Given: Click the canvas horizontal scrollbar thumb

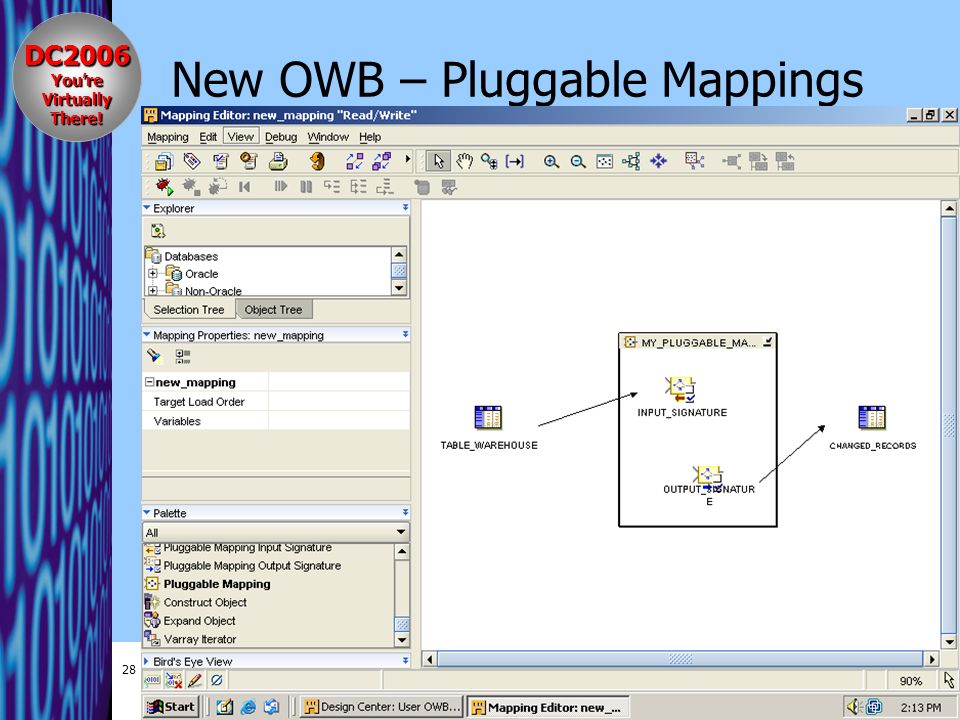Looking at the screenshot, I should (x=680, y=659).
